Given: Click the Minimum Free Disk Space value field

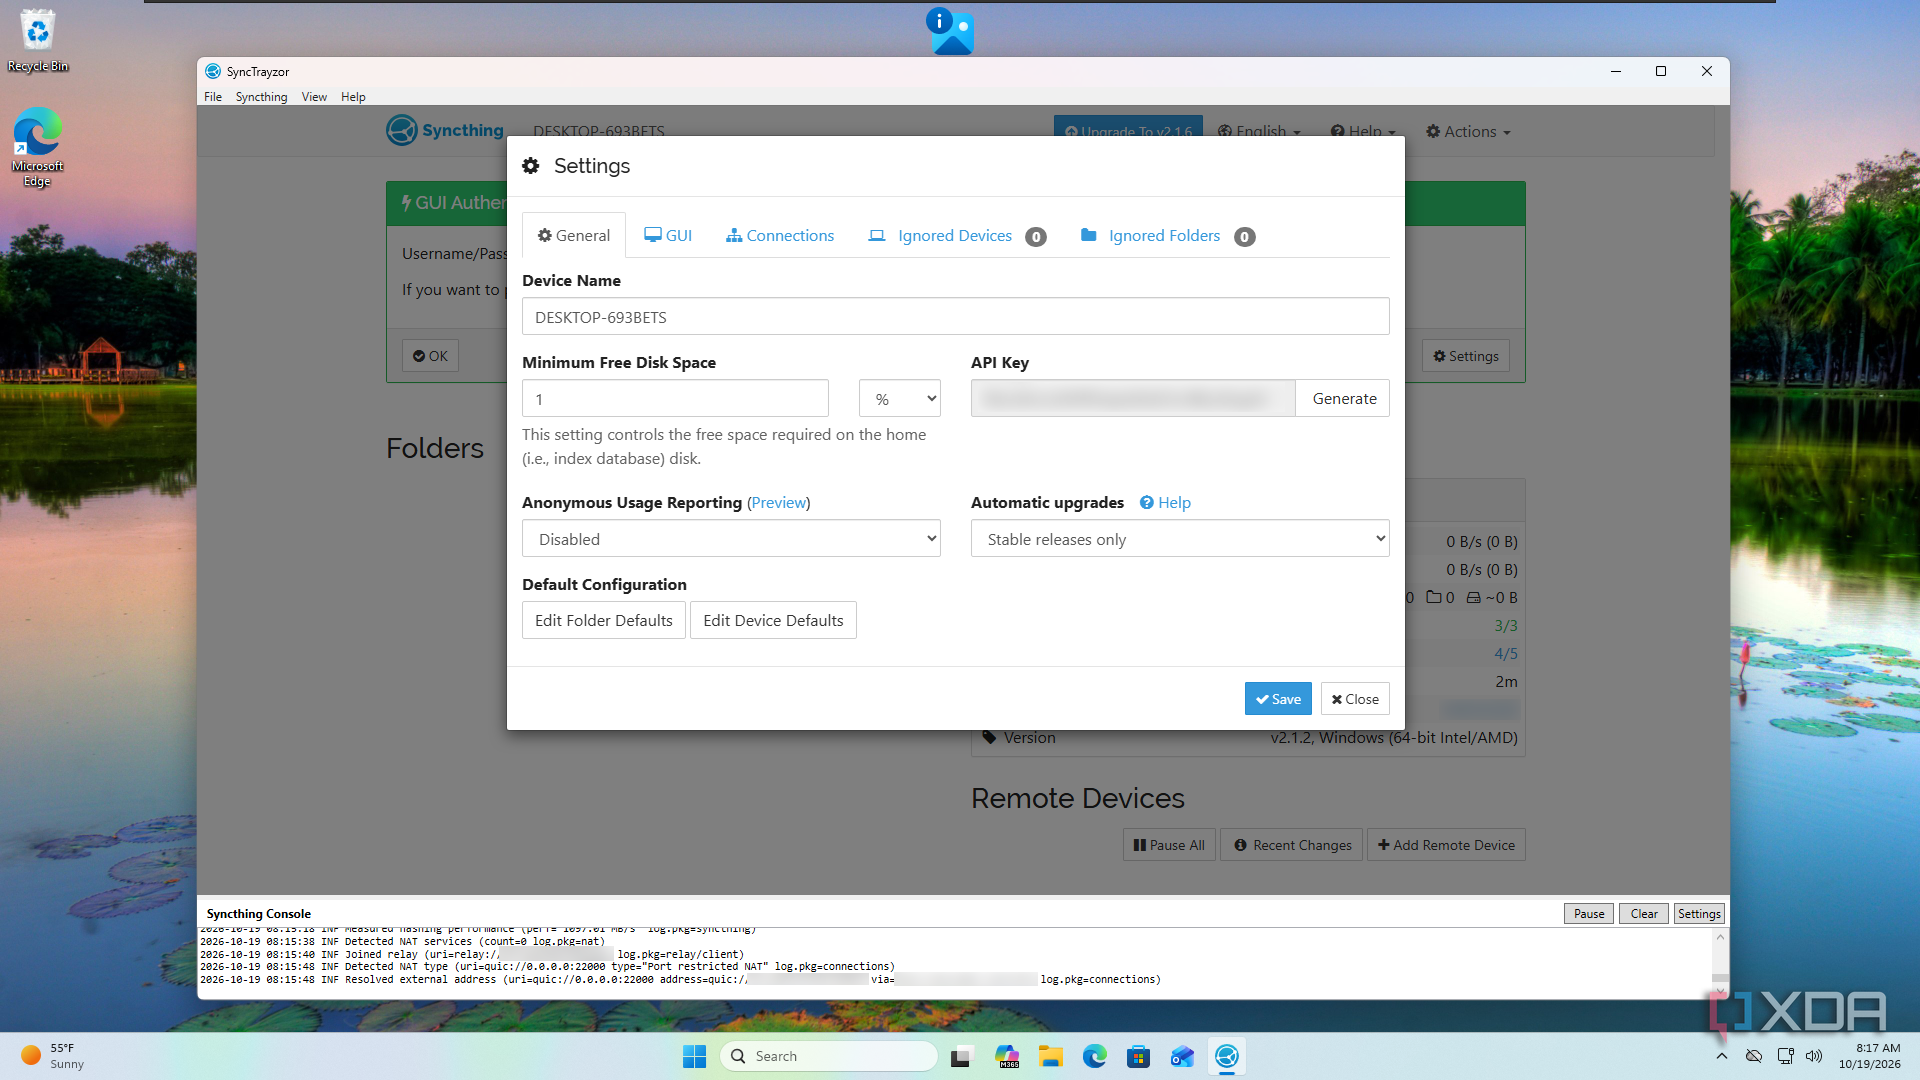Looking at the screenshot, I should pos(675,399).
